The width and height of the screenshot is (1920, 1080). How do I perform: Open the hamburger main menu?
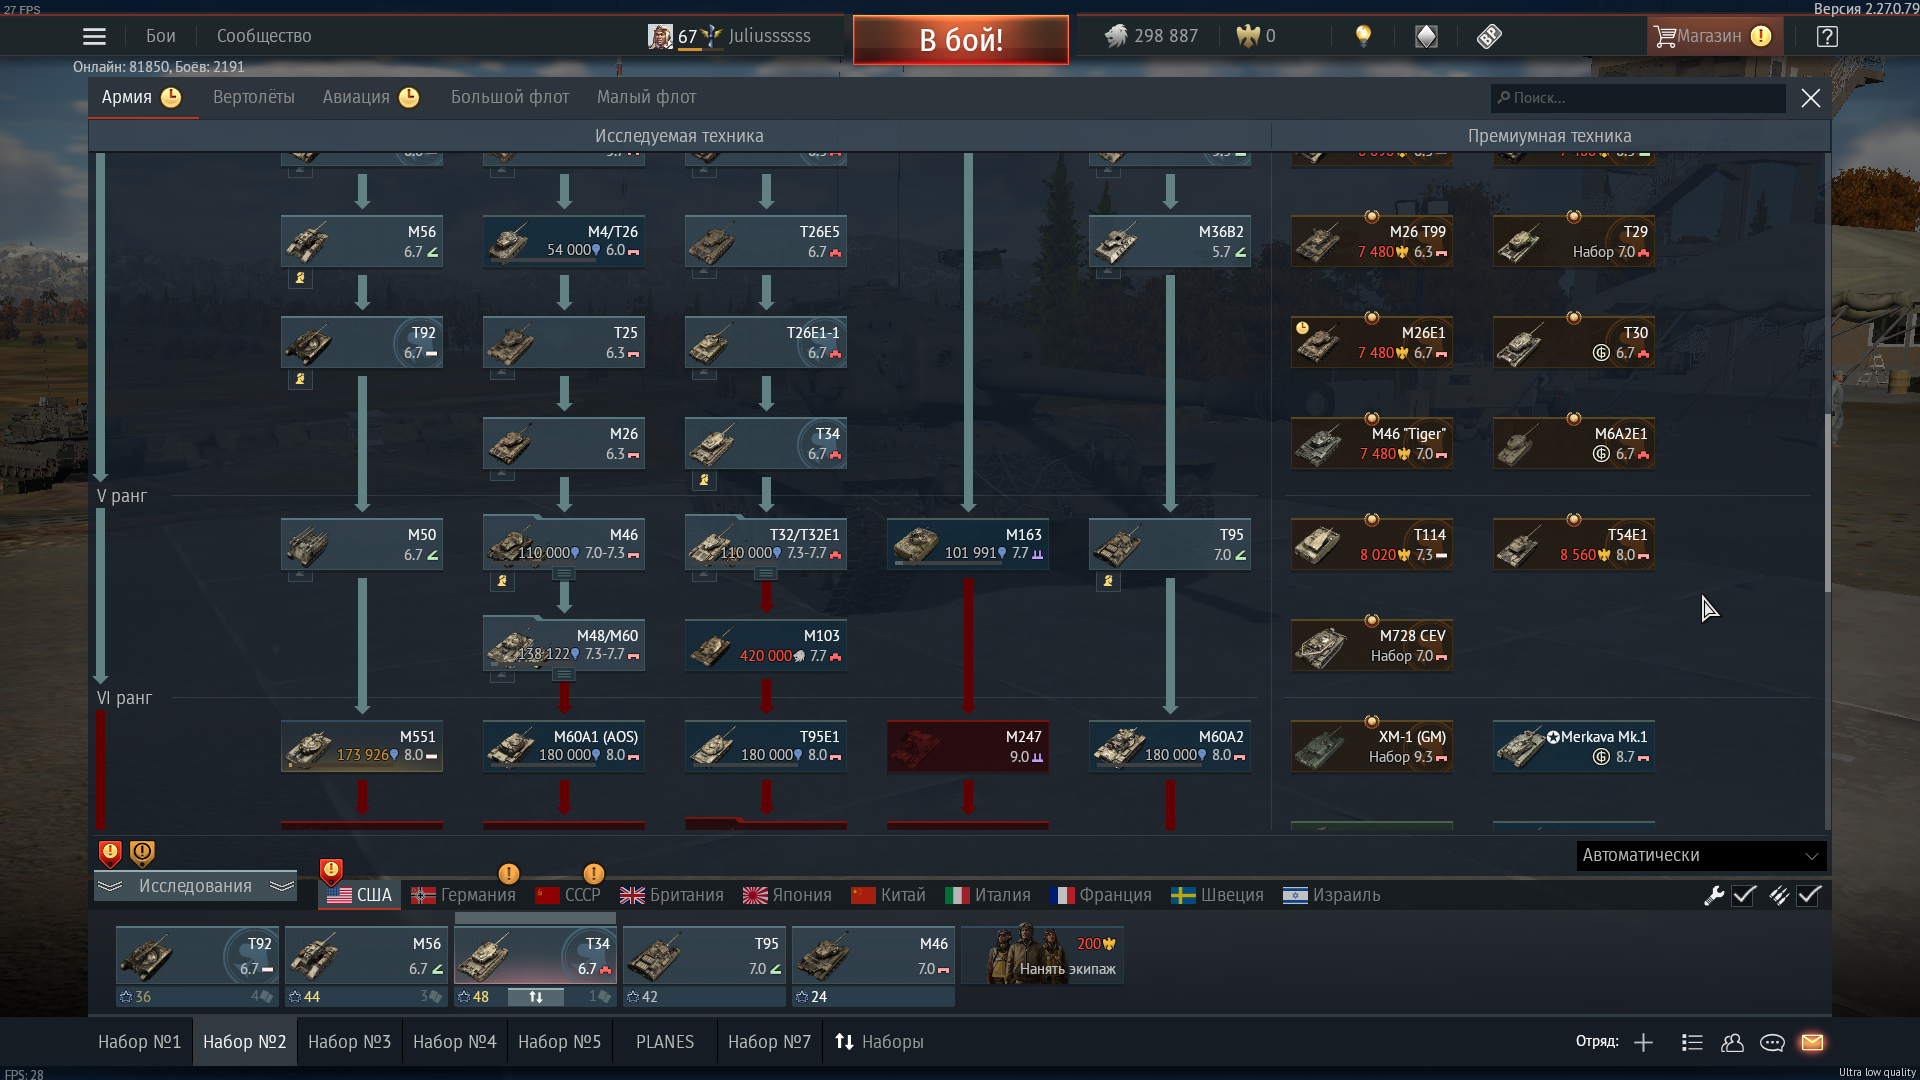94,37
